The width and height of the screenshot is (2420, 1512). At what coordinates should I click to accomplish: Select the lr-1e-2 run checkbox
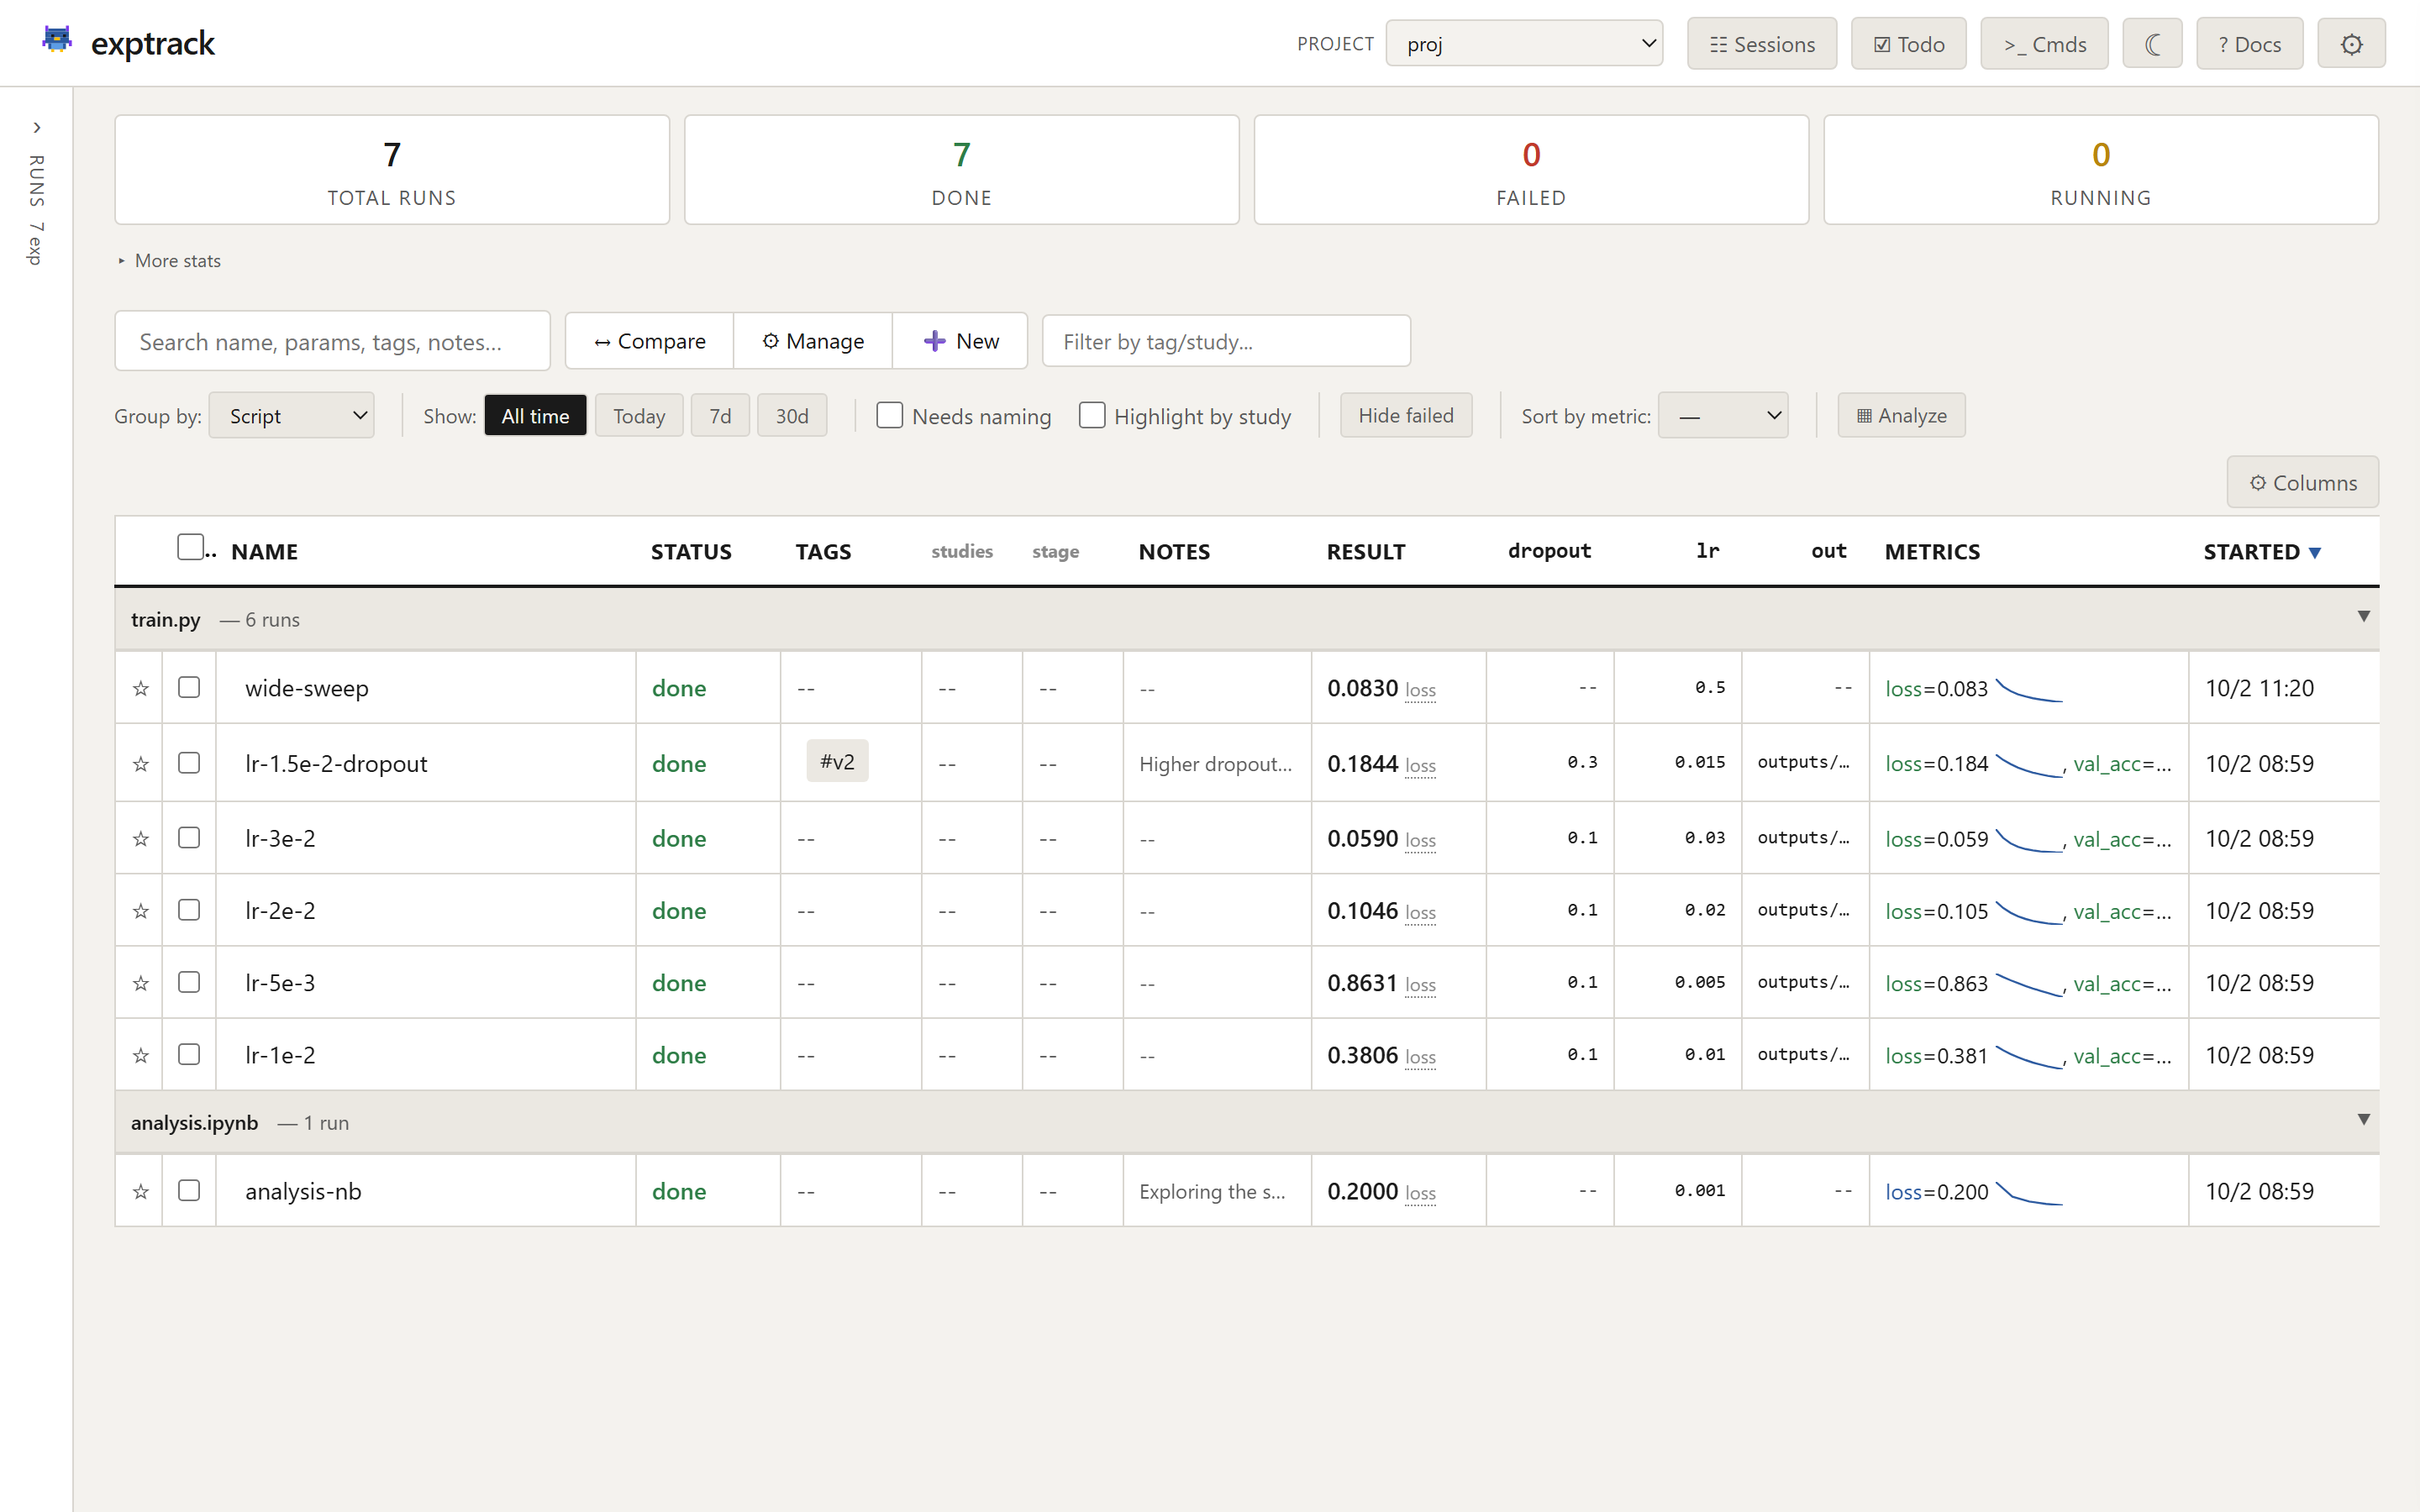(189, 1054)
